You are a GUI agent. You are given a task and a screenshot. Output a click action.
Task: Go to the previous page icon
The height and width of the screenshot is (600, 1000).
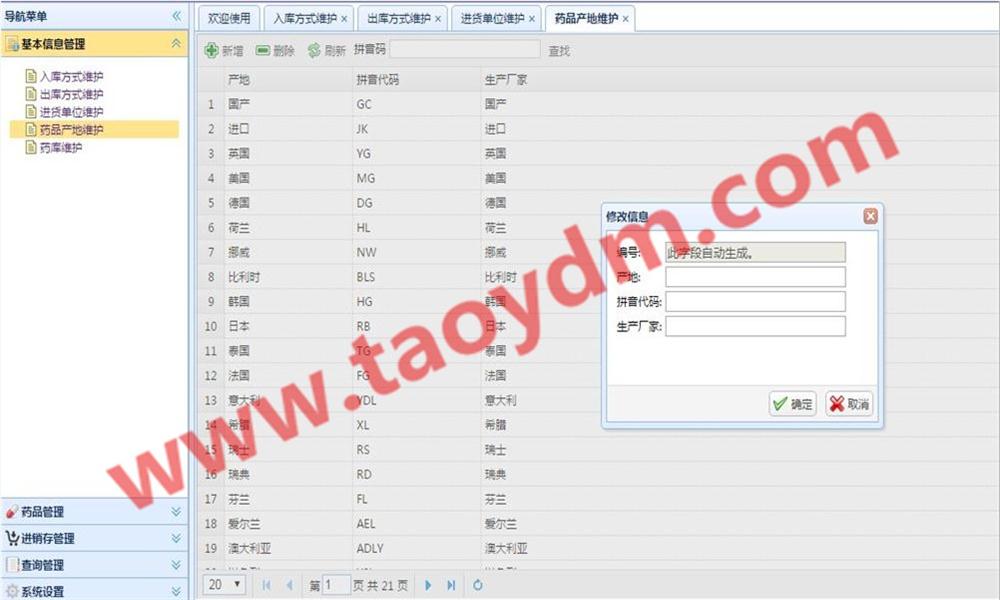pyautogui.click(x=290, y=585)
